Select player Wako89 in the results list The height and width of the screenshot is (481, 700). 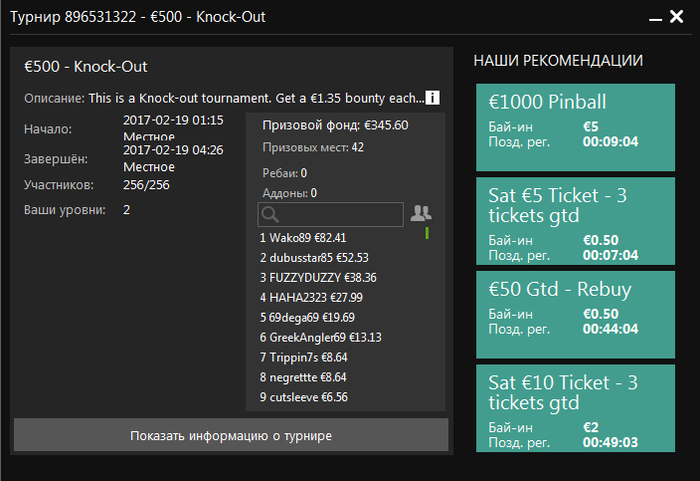303,238
